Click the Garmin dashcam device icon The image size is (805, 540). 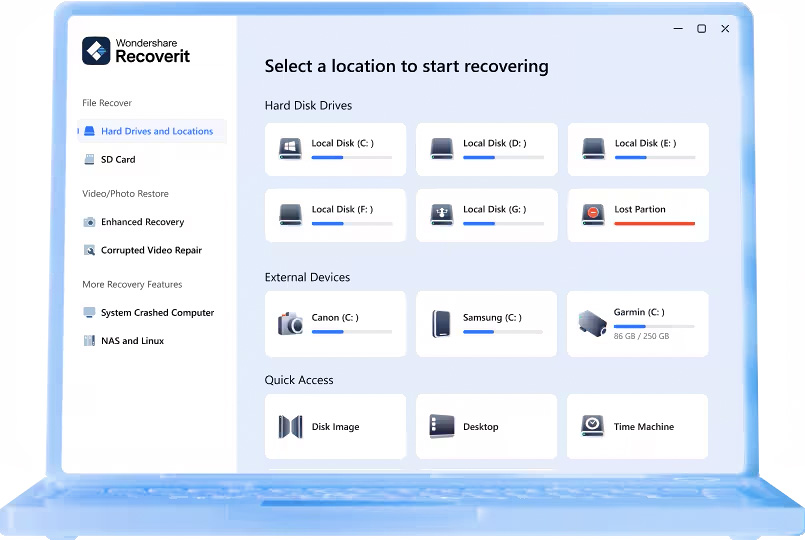pyautogui.click(x=592, y=323)
